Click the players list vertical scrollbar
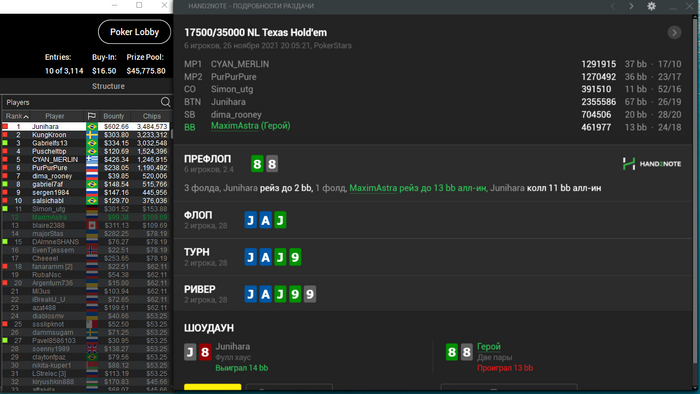This screenshot has width=700, height=394. pos(171,134)
